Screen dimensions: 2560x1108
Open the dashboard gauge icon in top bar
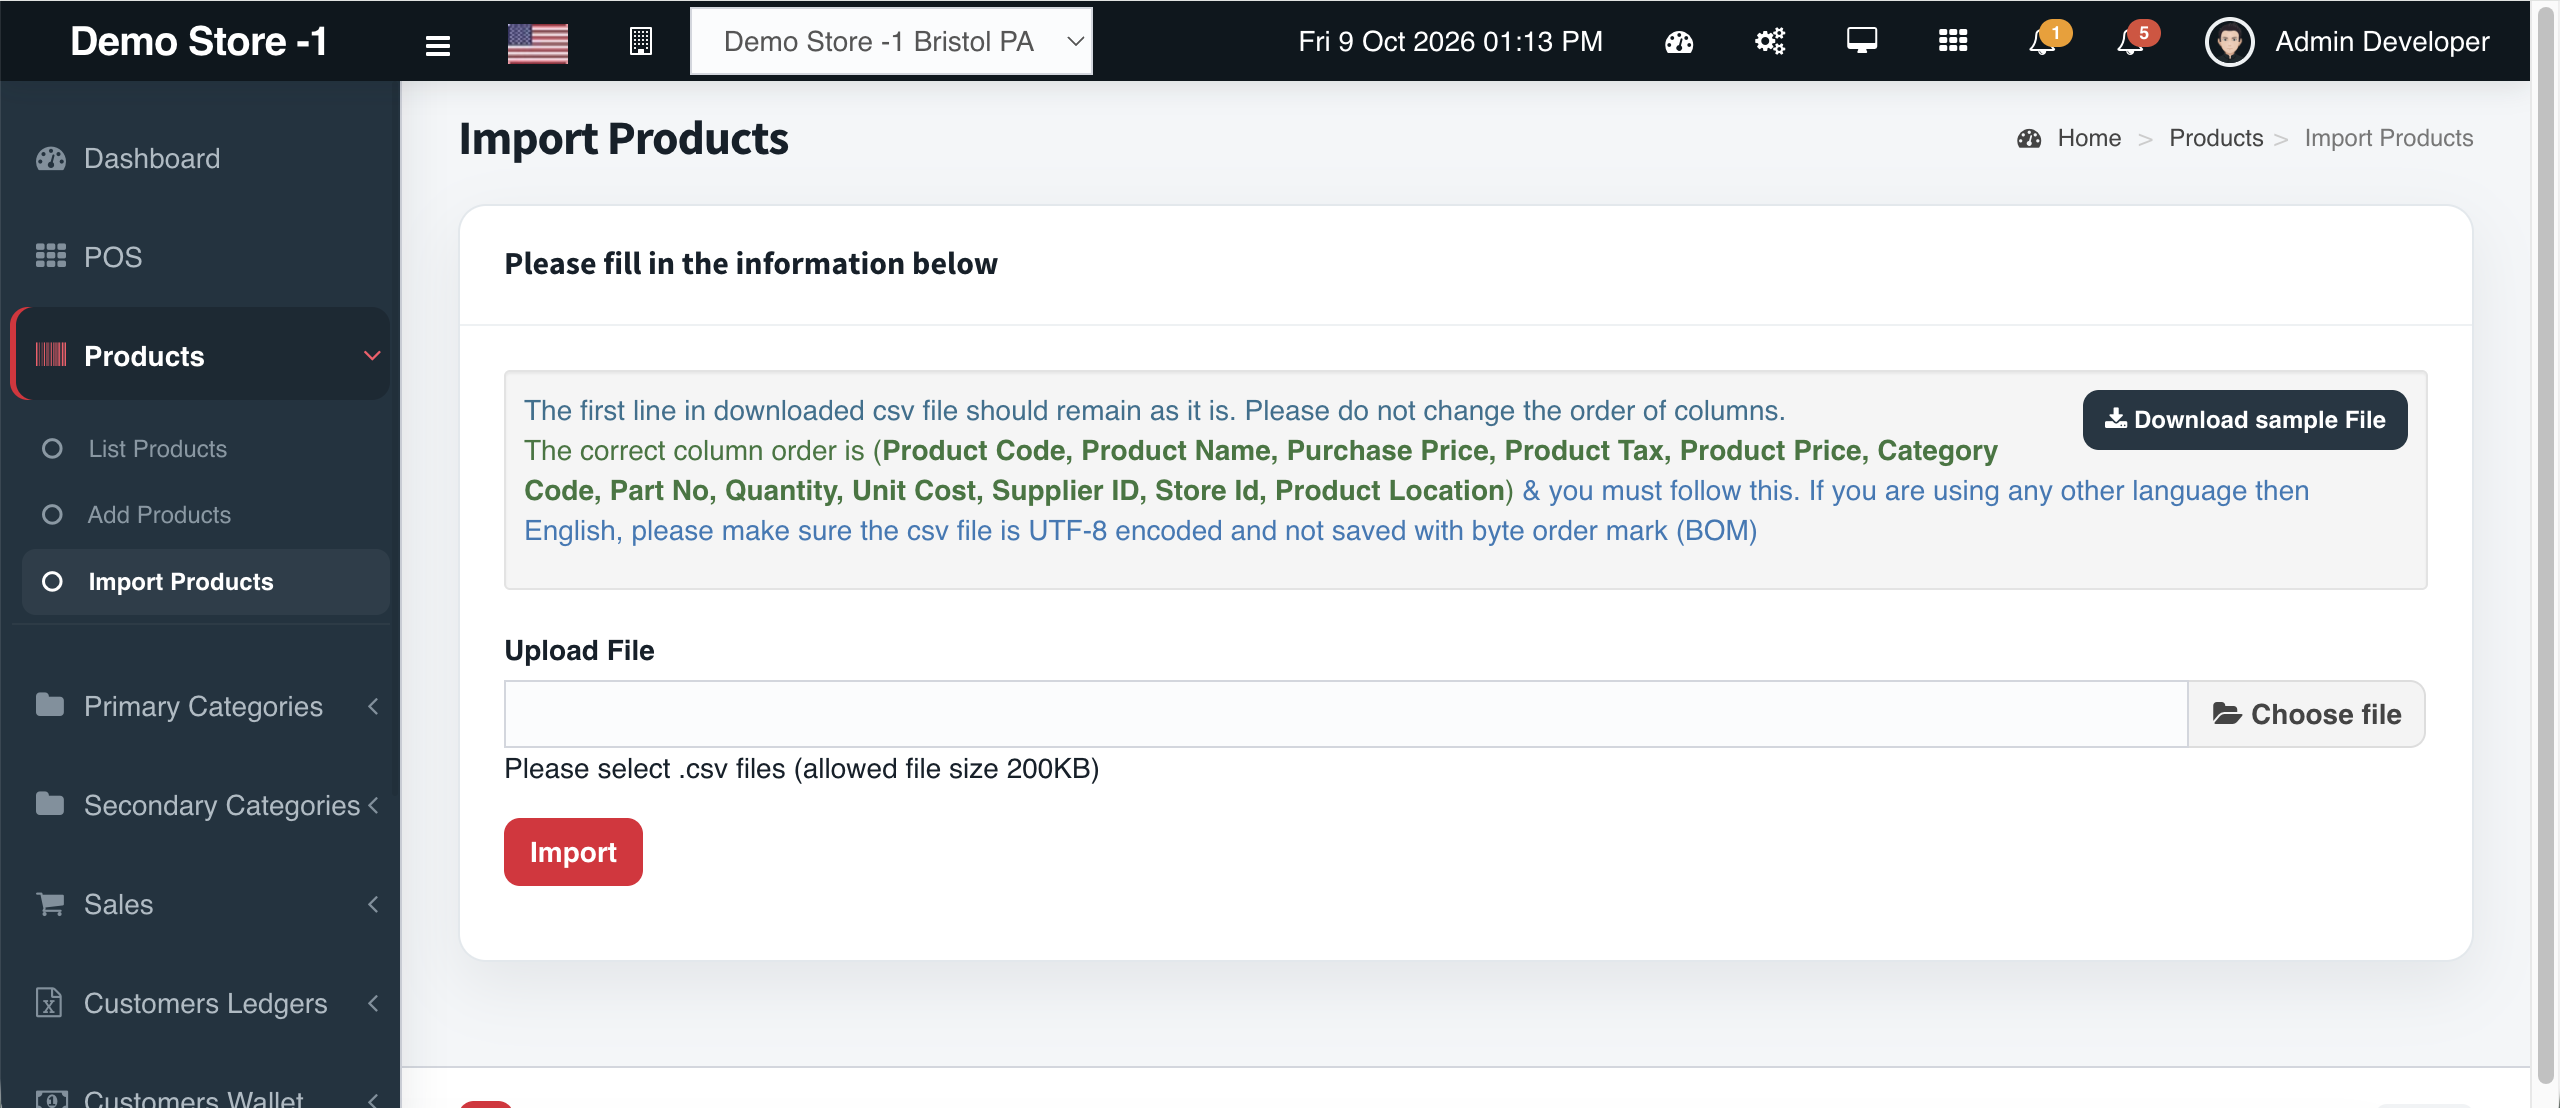click(x=1679, y=42)
